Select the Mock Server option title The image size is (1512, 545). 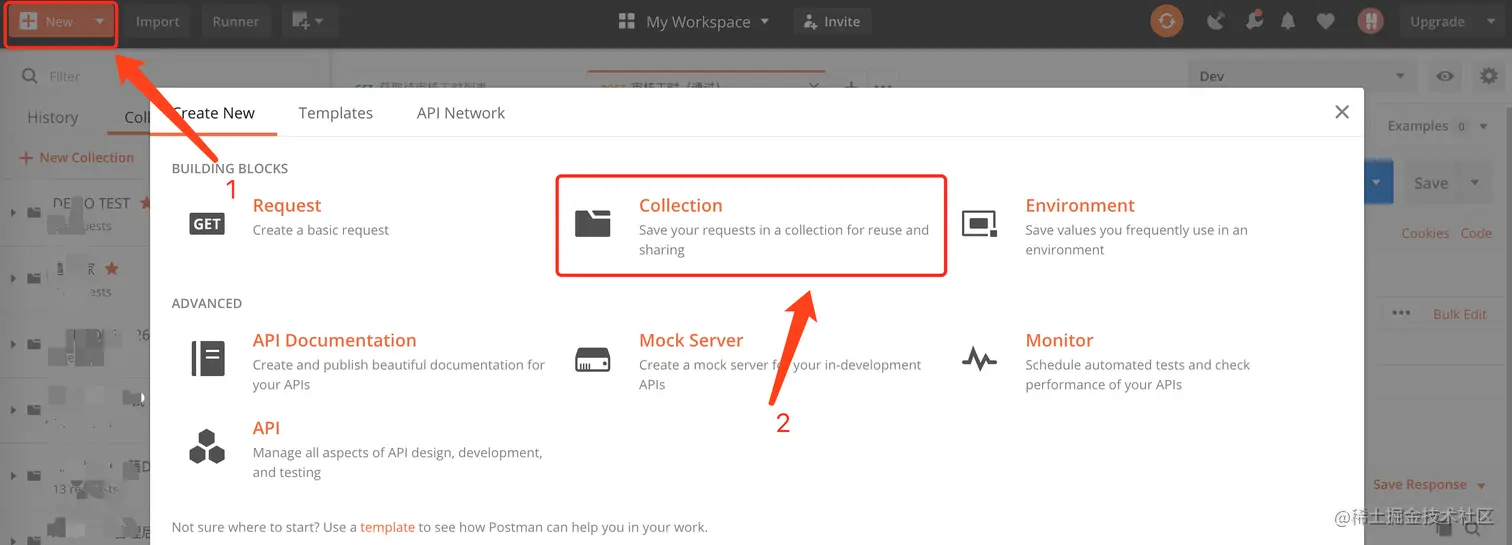point(691,340)
